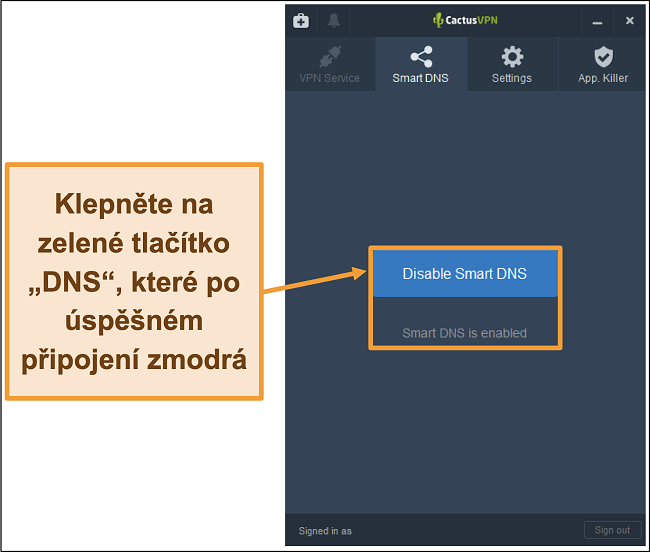This screenshot has width=650, height=552.
Task: Switch to the VPN Service tab
Action: (x=330, y=64)
